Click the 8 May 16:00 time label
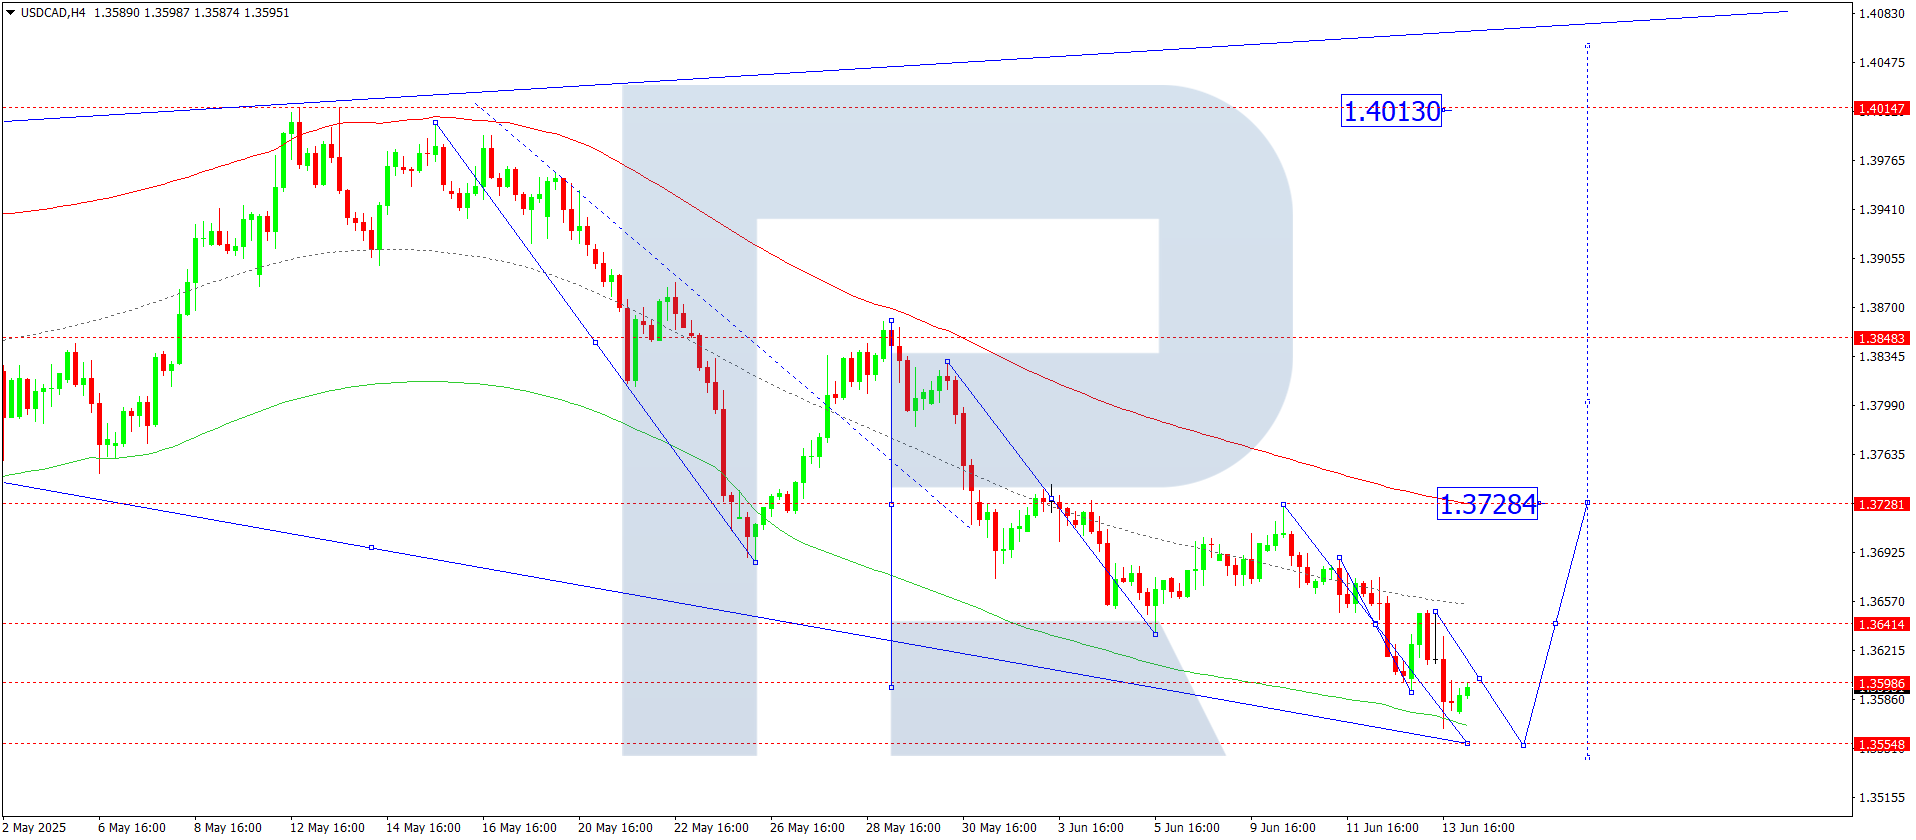Screen dimensions: 1916x840 [x=228, y=827]
